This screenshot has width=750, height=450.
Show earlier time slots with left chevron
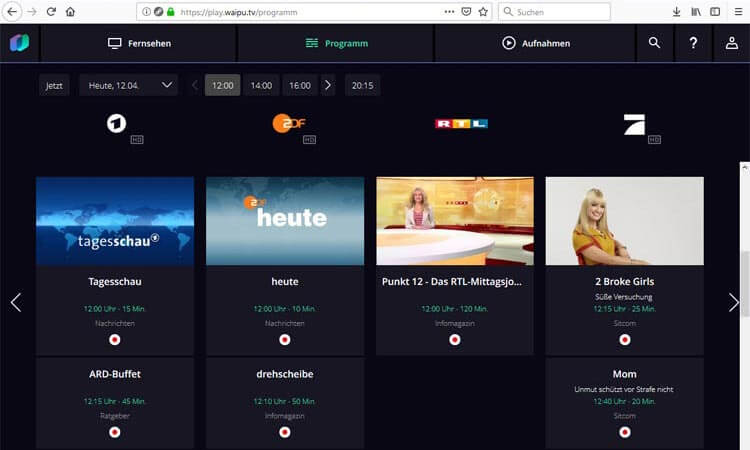(x=195, y=85)
